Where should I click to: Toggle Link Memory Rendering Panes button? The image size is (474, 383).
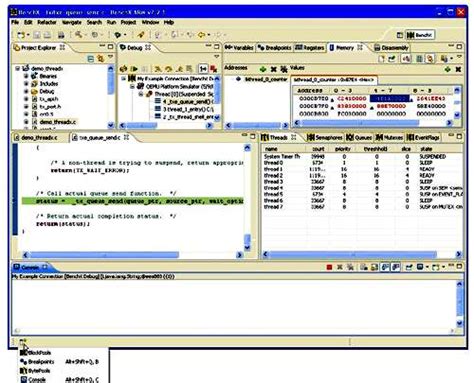coord(430,59)
